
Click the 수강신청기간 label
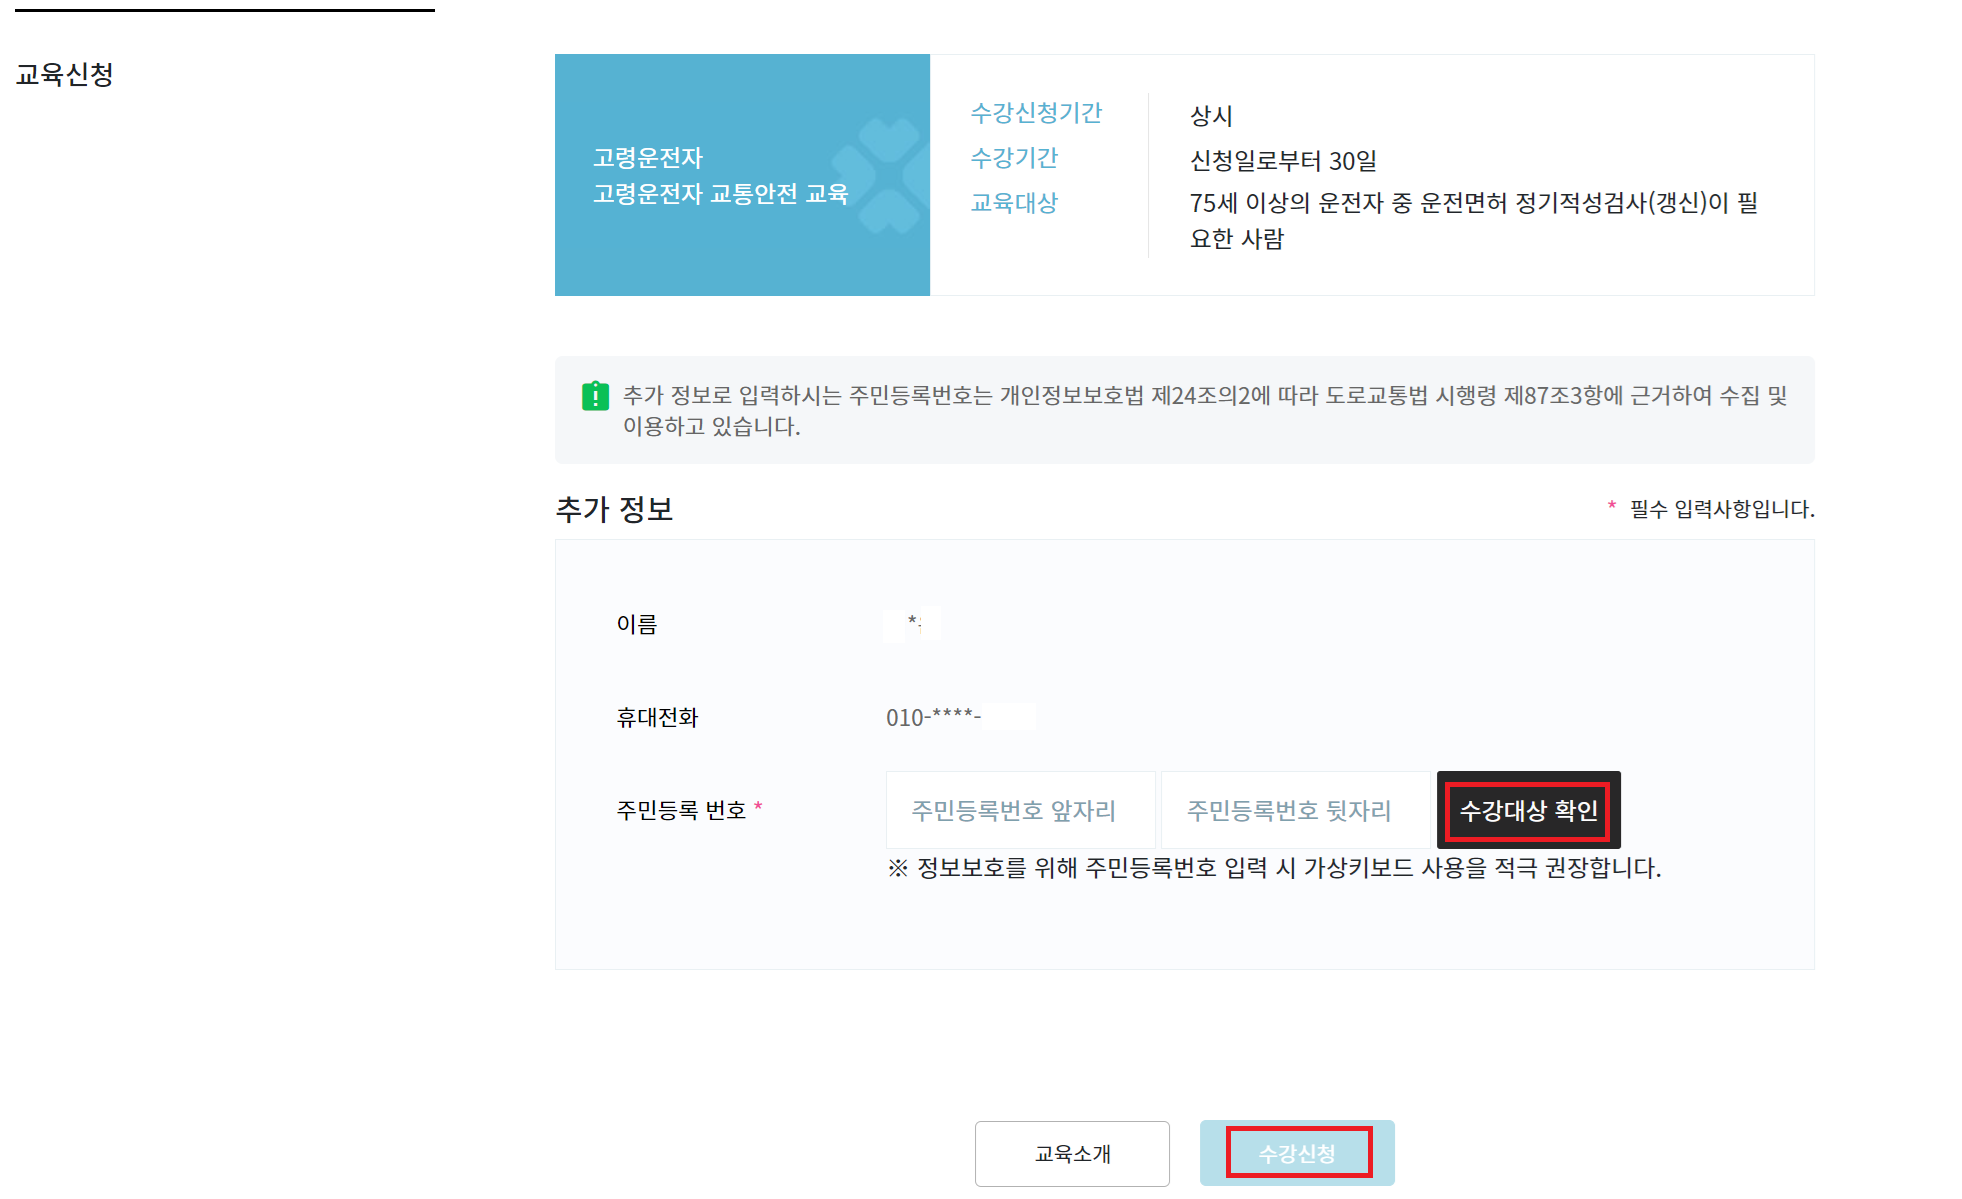[1036, 113]
